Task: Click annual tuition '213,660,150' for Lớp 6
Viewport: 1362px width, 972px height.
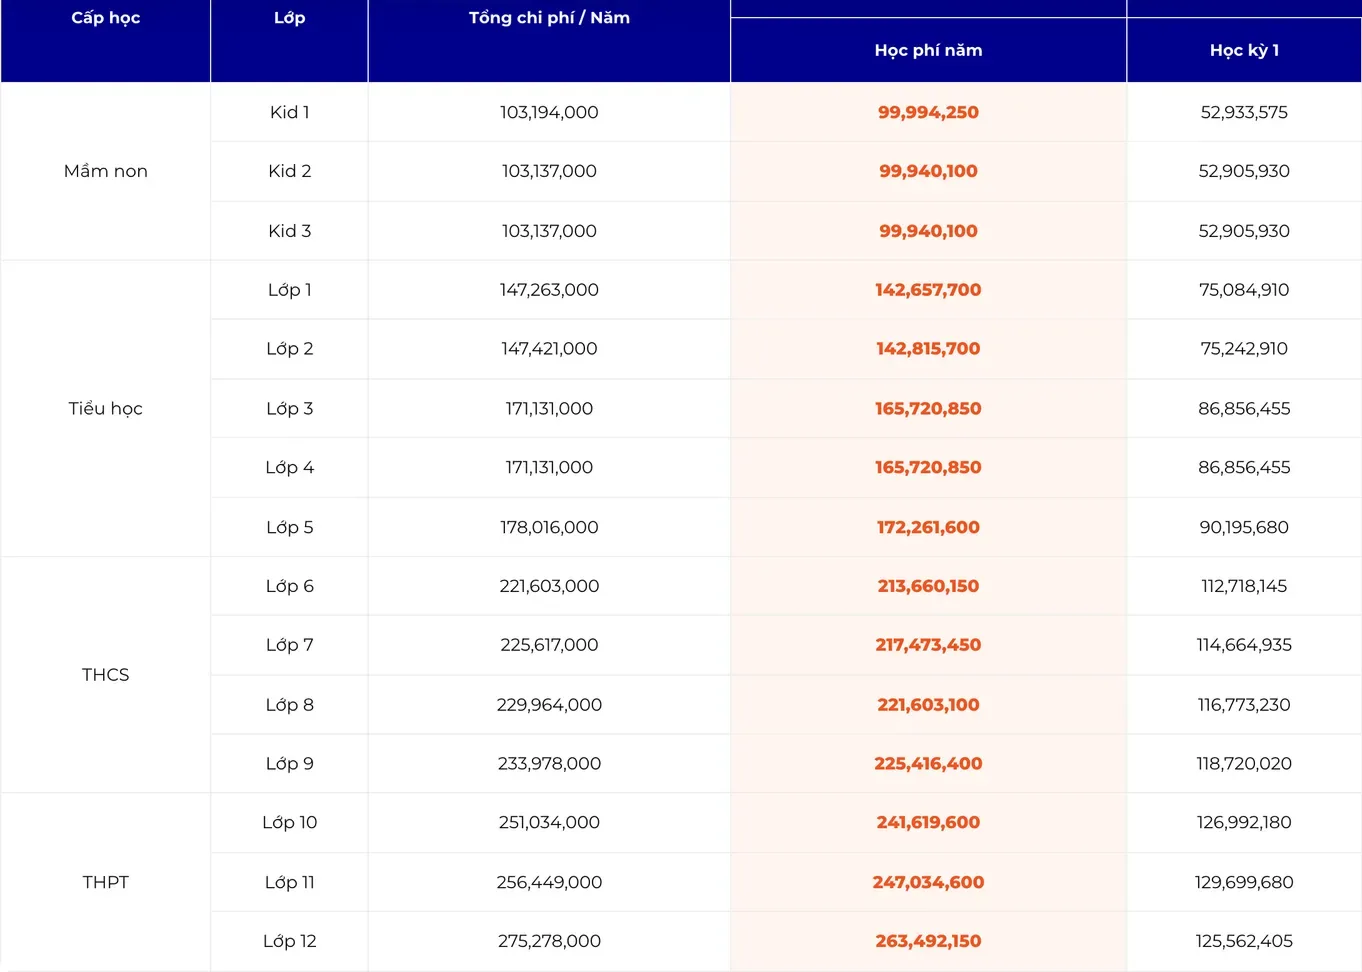Action: 928,586
